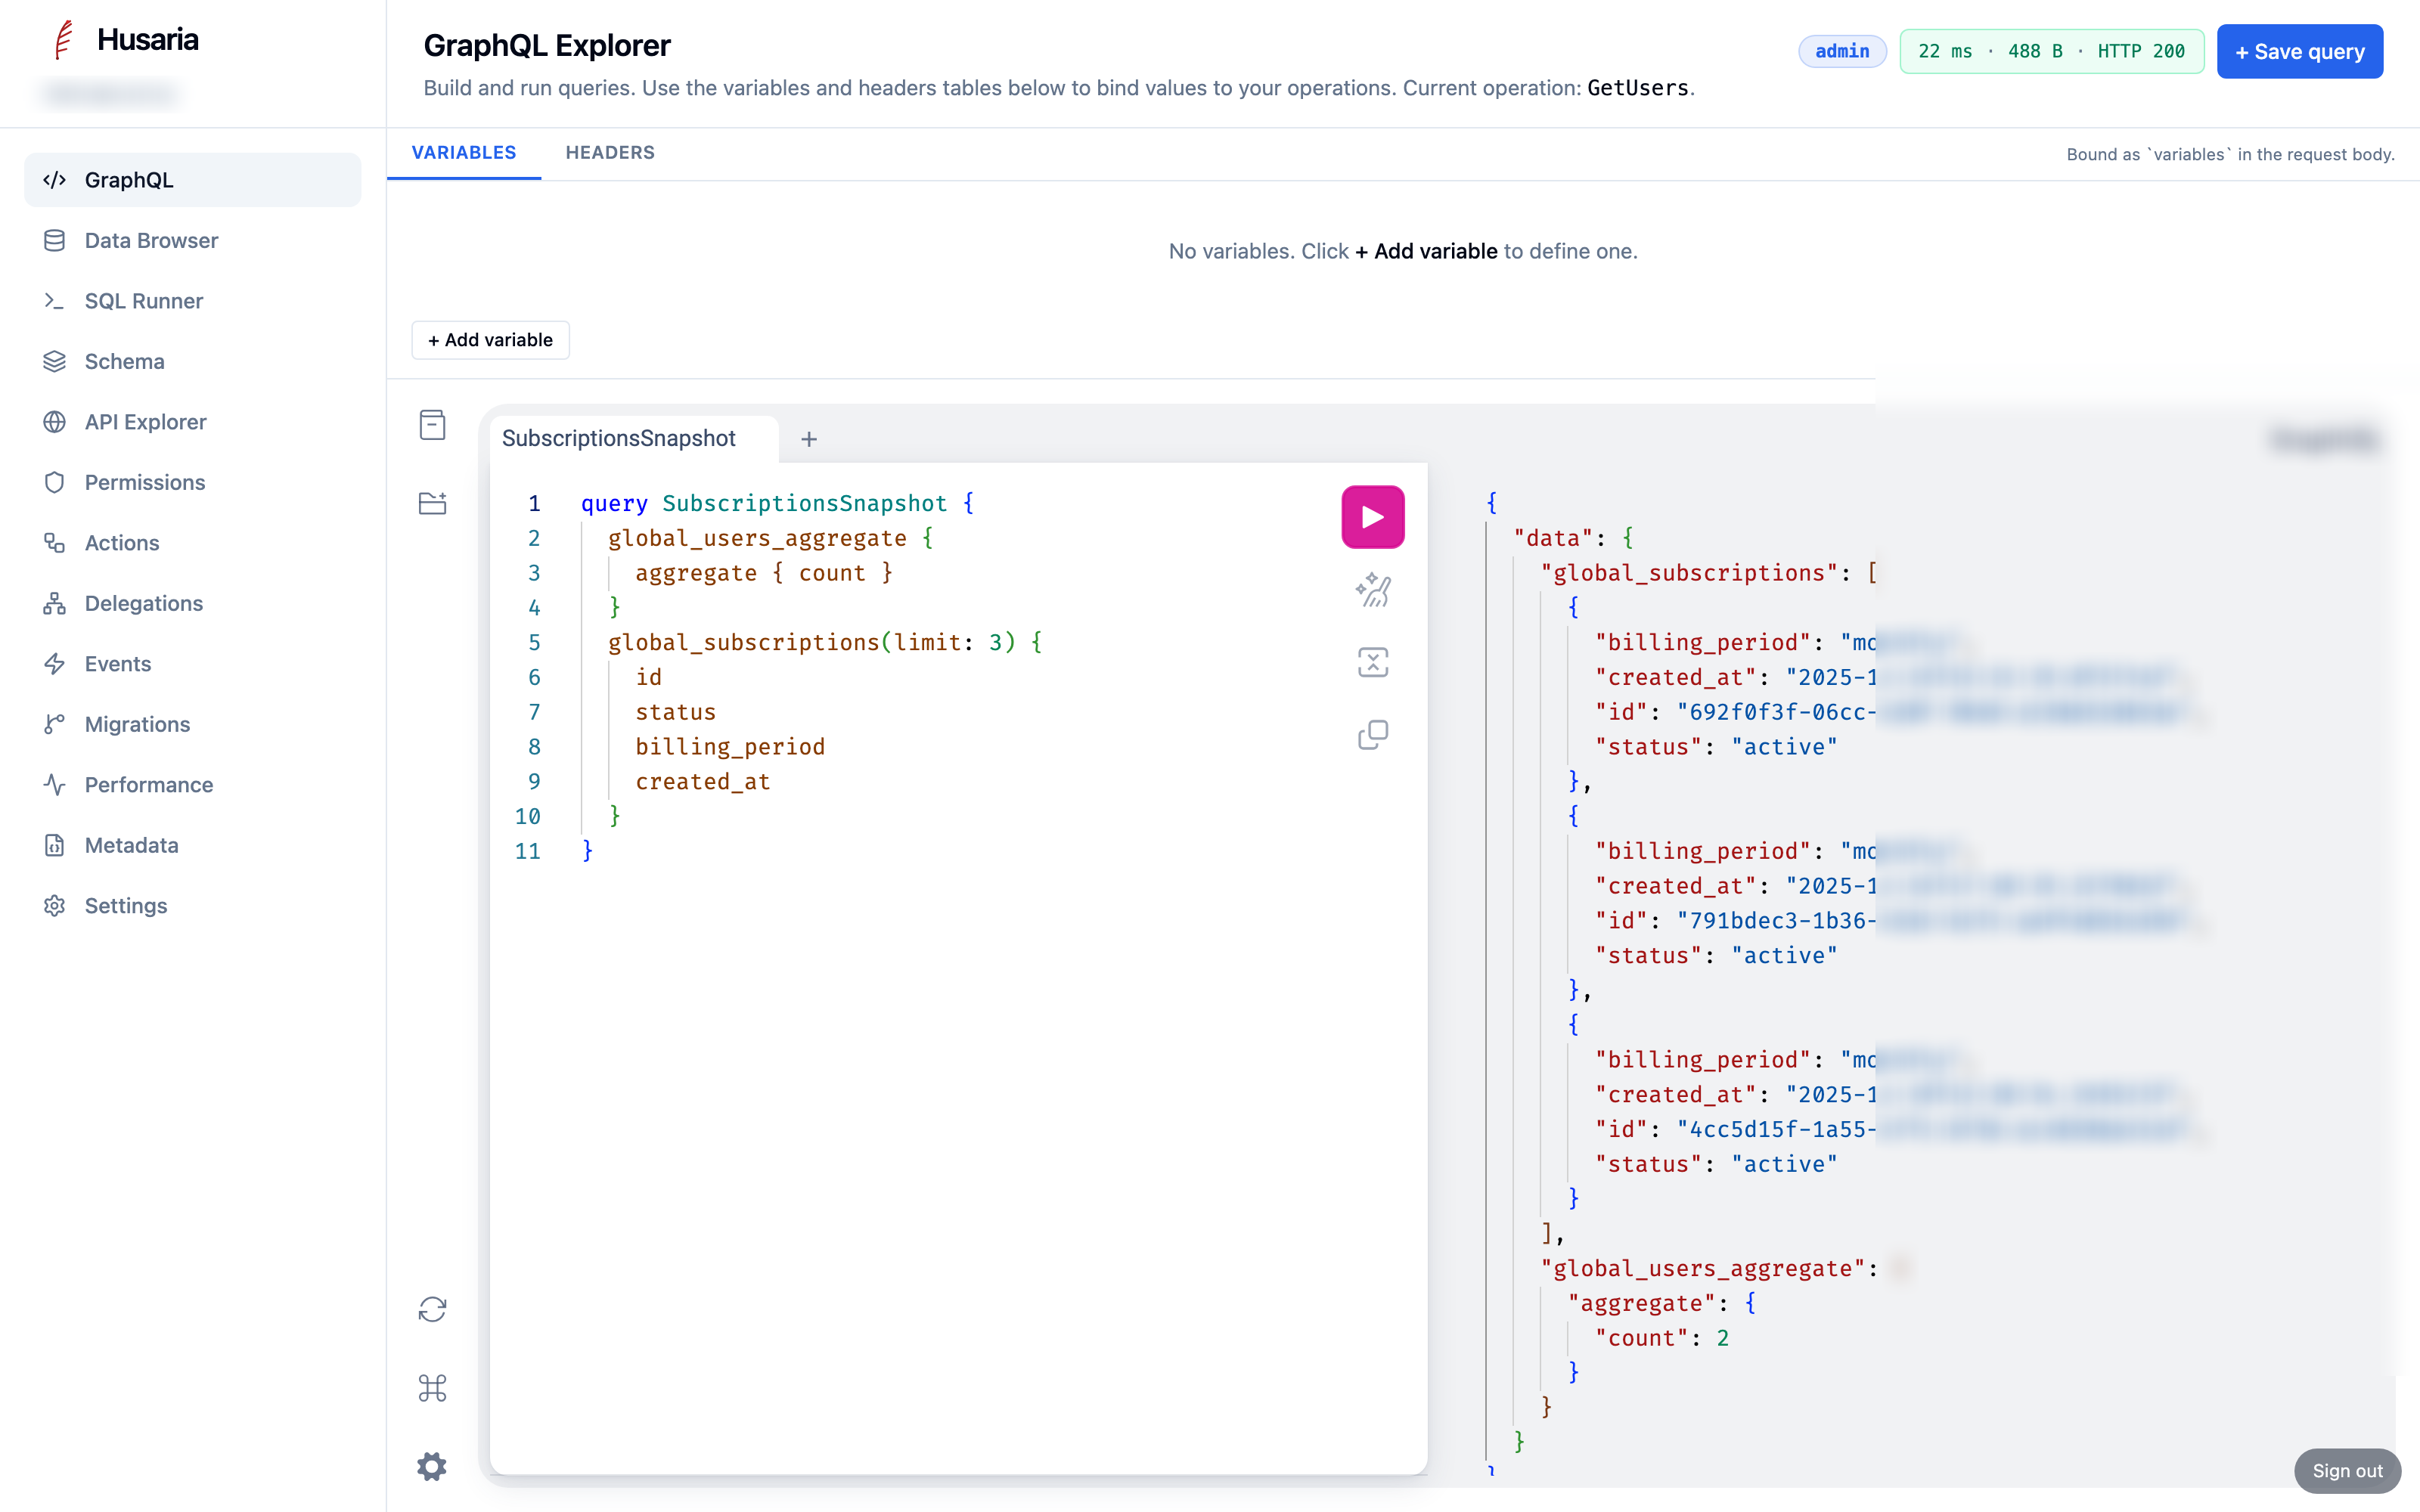The height and width of the screenshot is (1512, 2420).
Task: Prettify the query with the sparkle broom icon
Action: [x=1372, y=590]
